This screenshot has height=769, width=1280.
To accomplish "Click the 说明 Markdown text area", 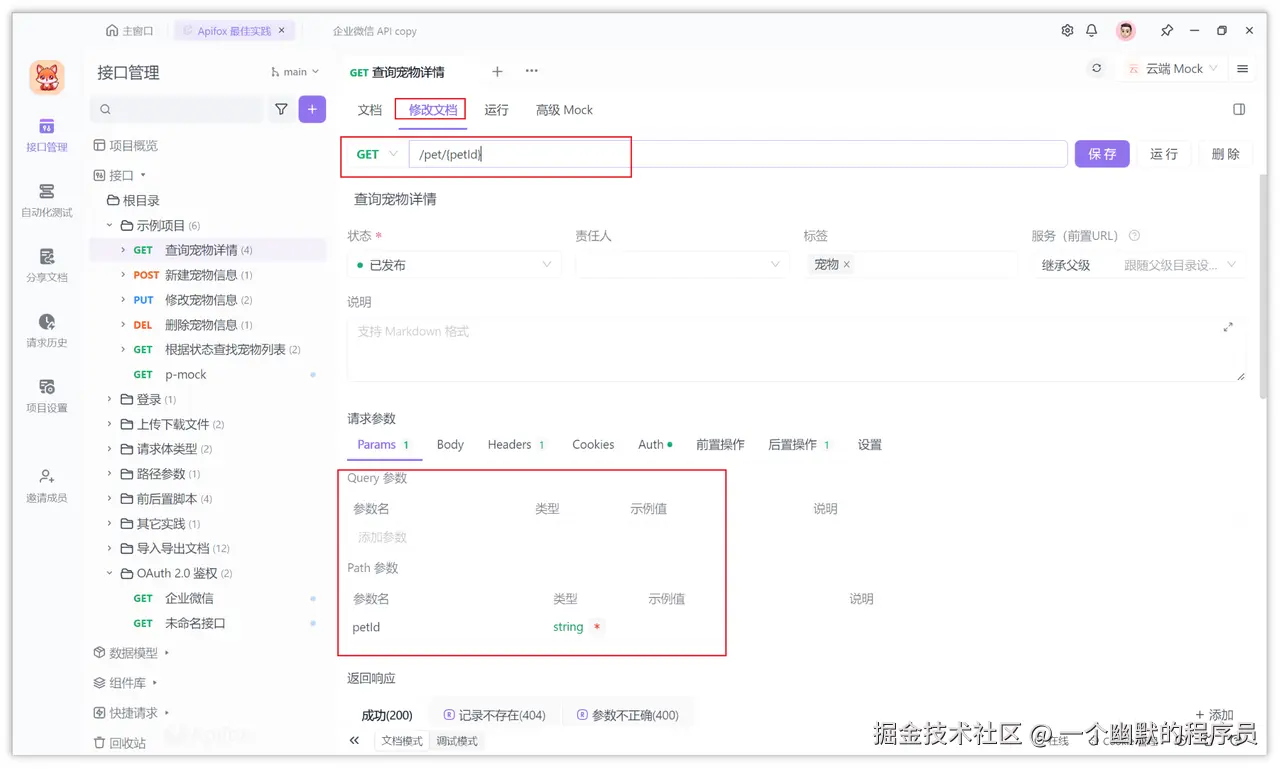I will [x=796, y=349].
